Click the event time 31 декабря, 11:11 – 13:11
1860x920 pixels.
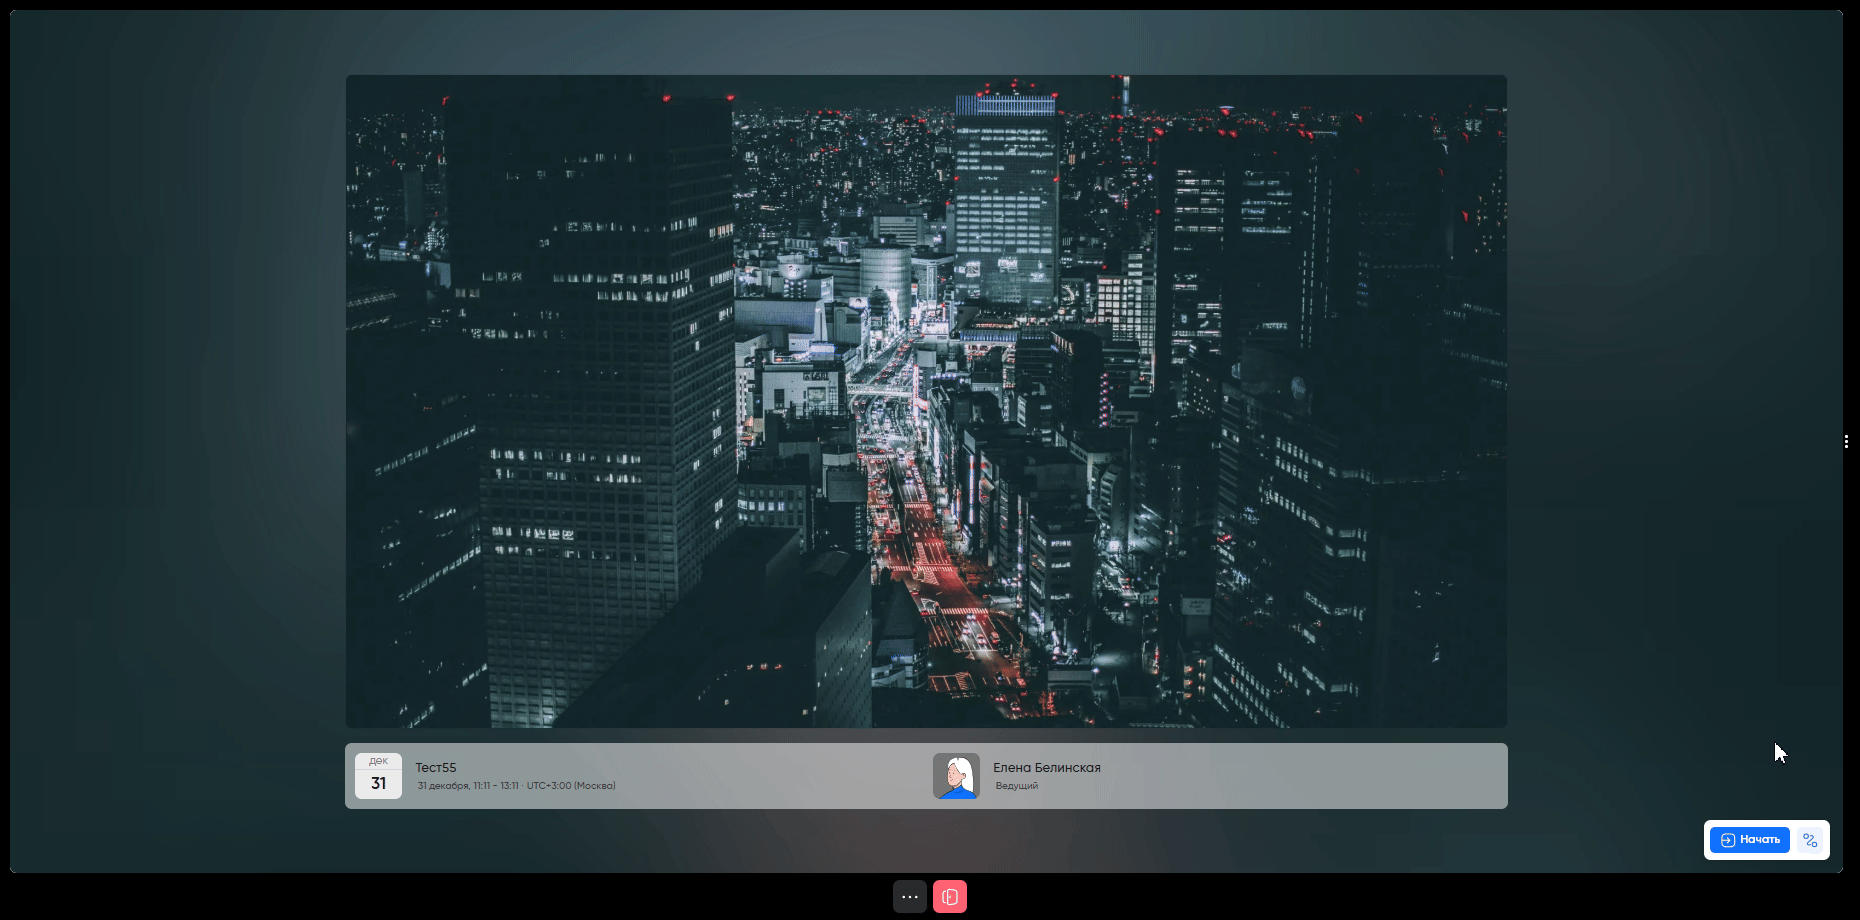pos(468,786)
